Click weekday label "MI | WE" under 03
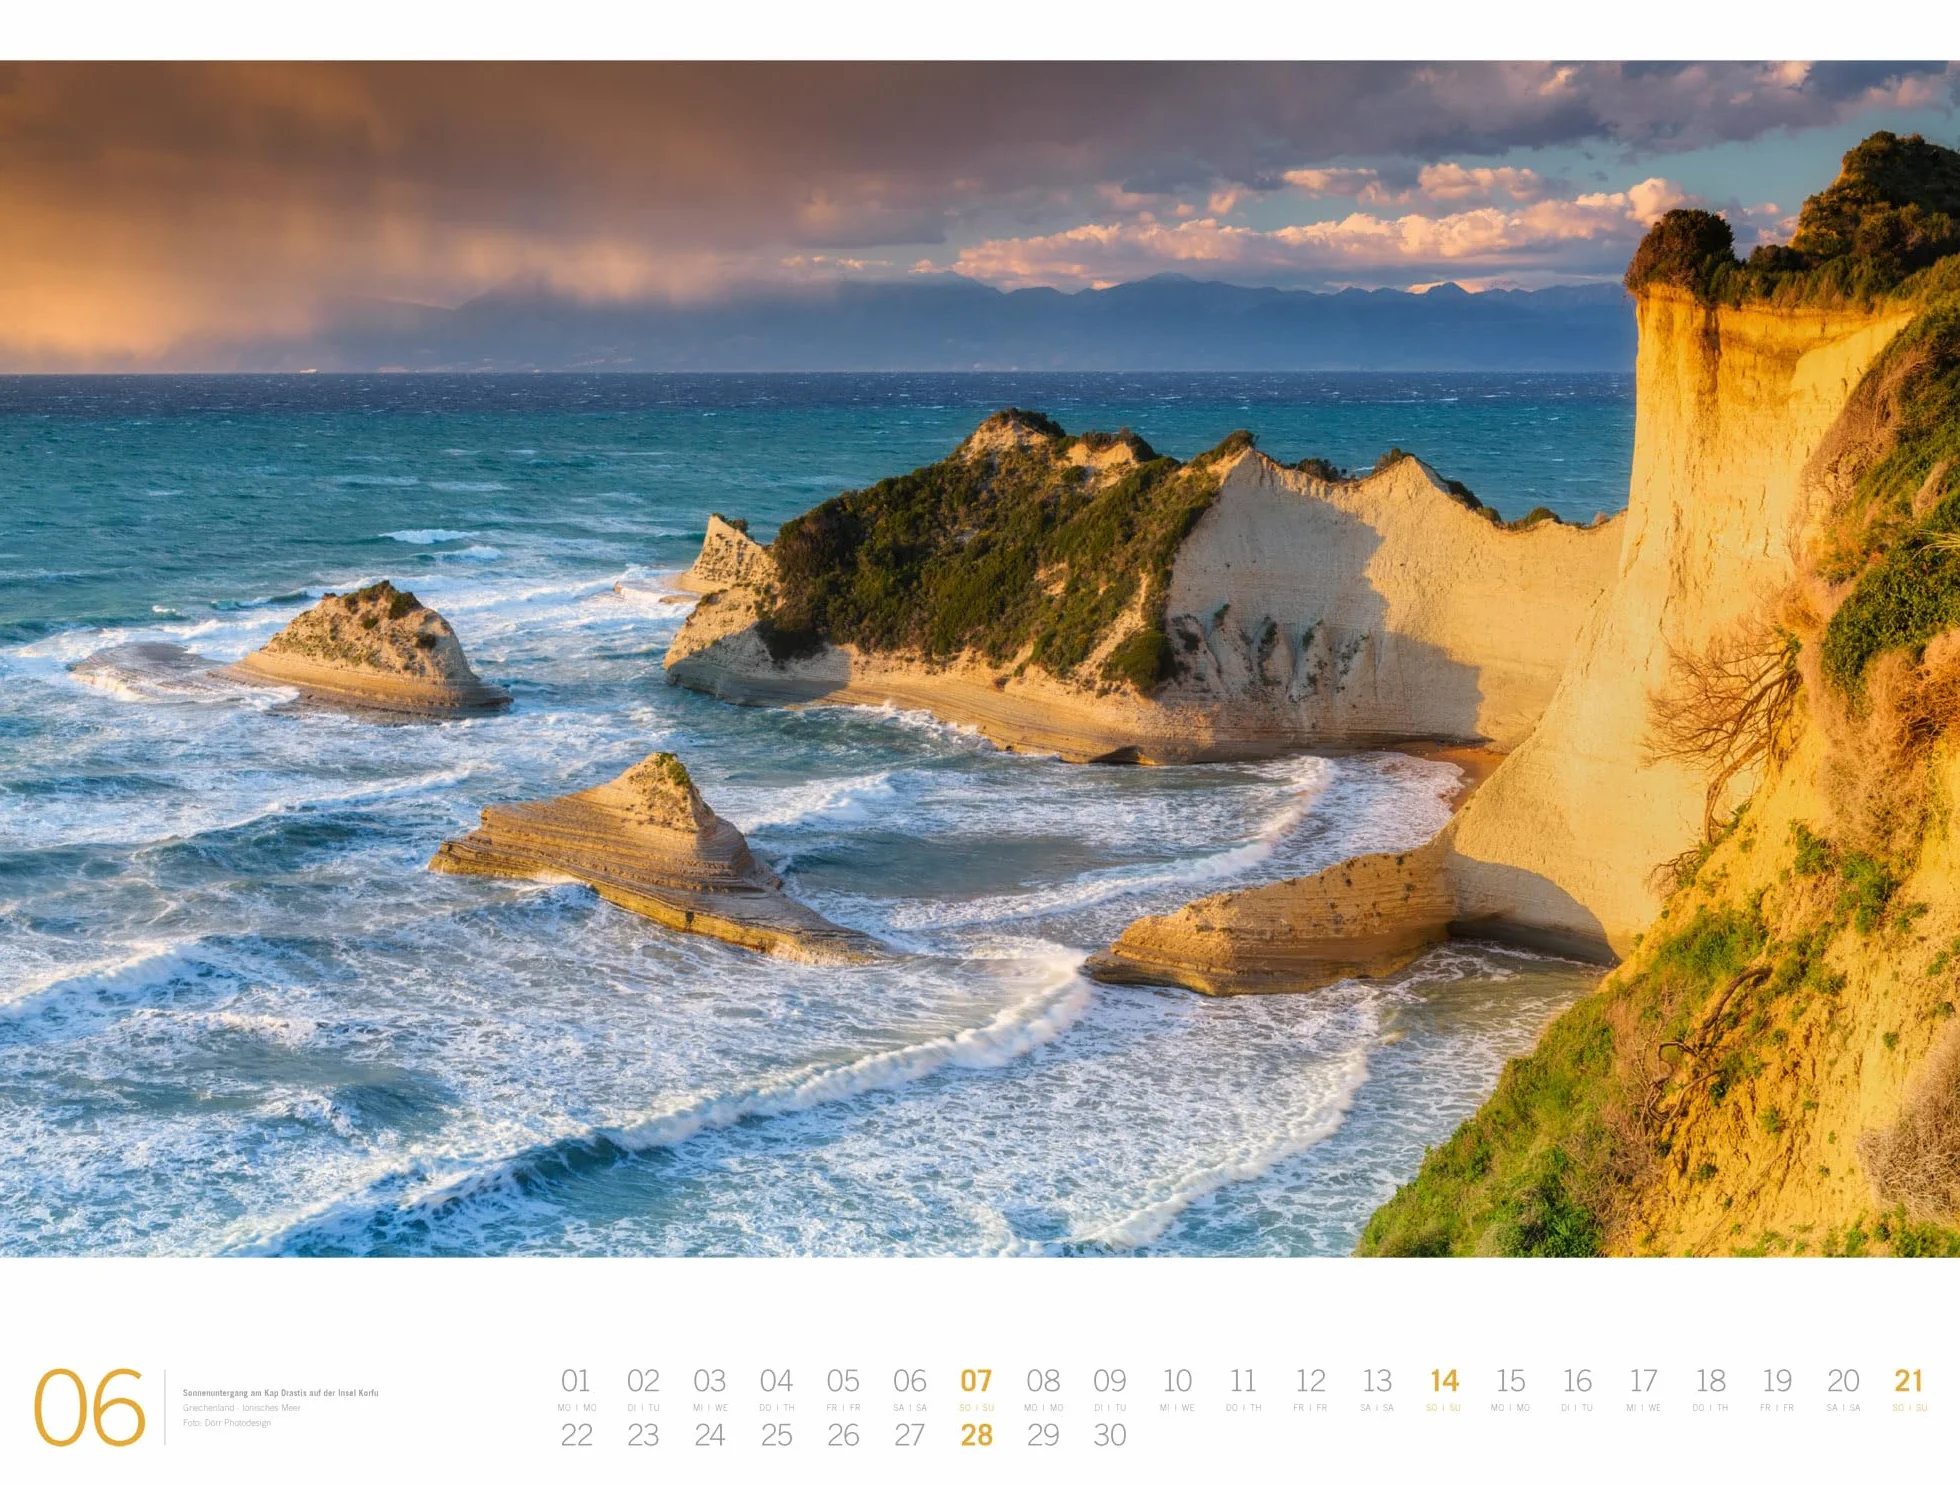This screenshot has width=1960, height=1485. (x=710, y=1408)
